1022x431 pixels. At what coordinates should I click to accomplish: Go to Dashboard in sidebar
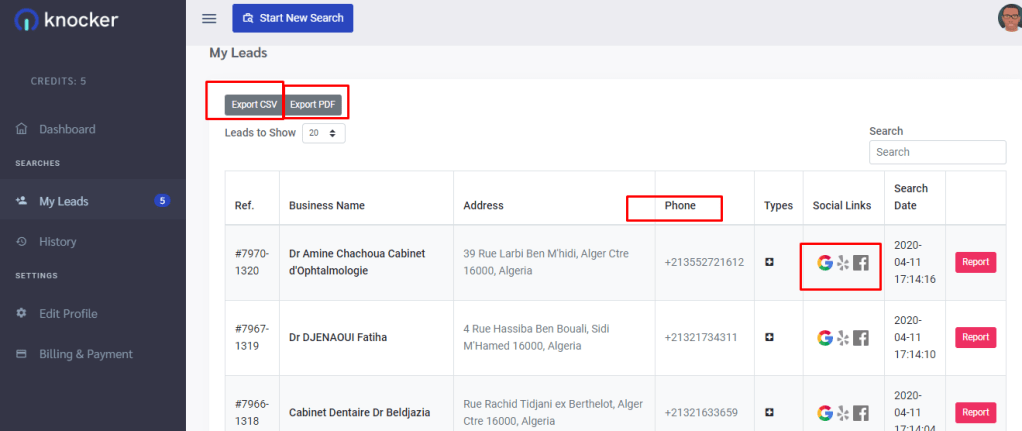click(x=67, y=129)
